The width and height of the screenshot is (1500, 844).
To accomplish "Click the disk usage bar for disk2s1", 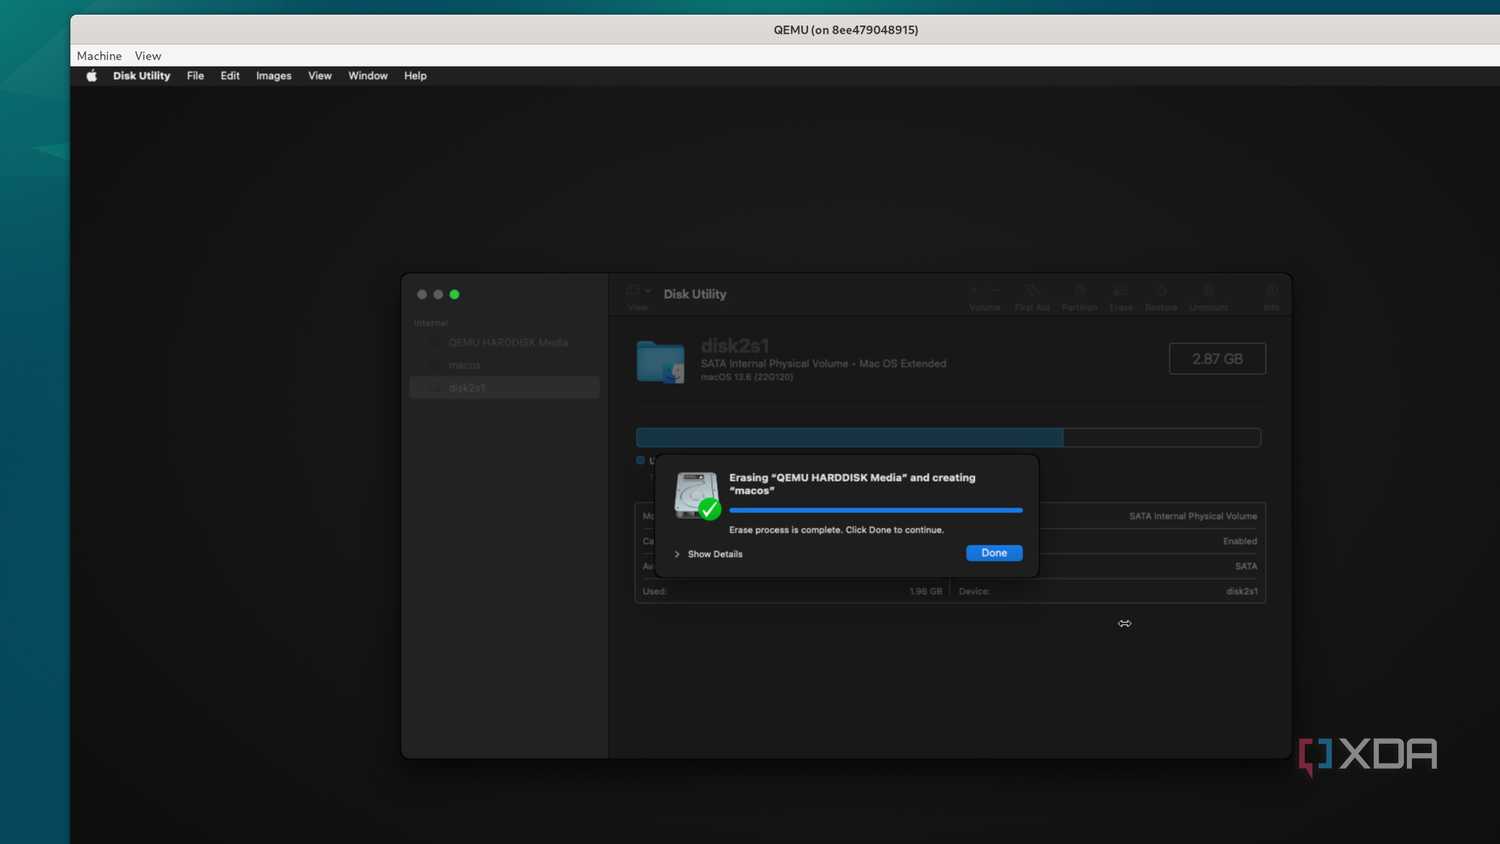I will point(948,437).
